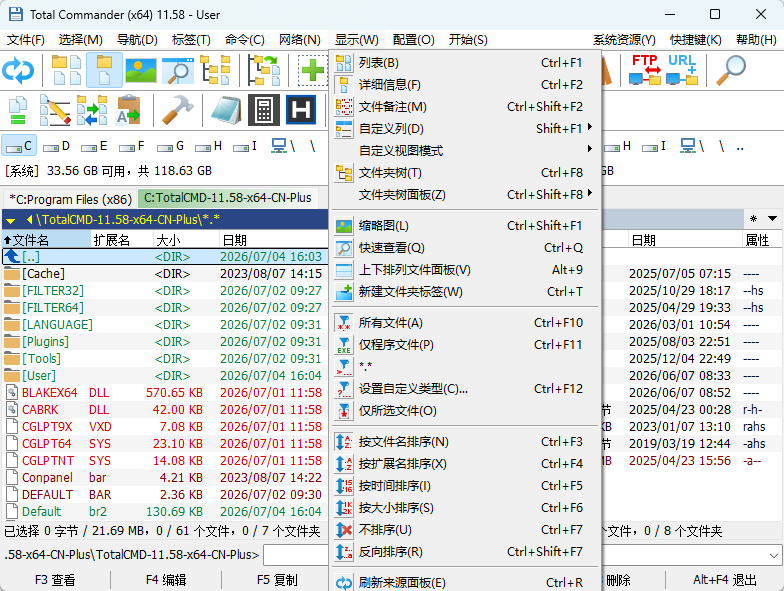This screenshot has width=784, height=591.
Task: Click right panel asterisk favorites button
Action: 754,218
